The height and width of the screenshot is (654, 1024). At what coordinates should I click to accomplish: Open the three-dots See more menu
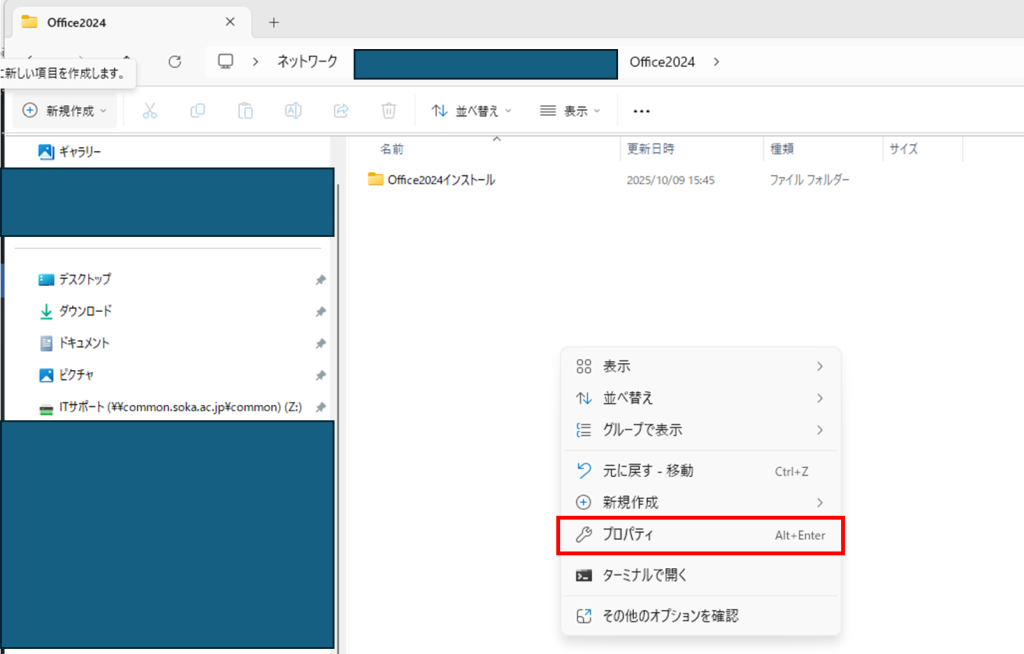click(x=642, y=111)
